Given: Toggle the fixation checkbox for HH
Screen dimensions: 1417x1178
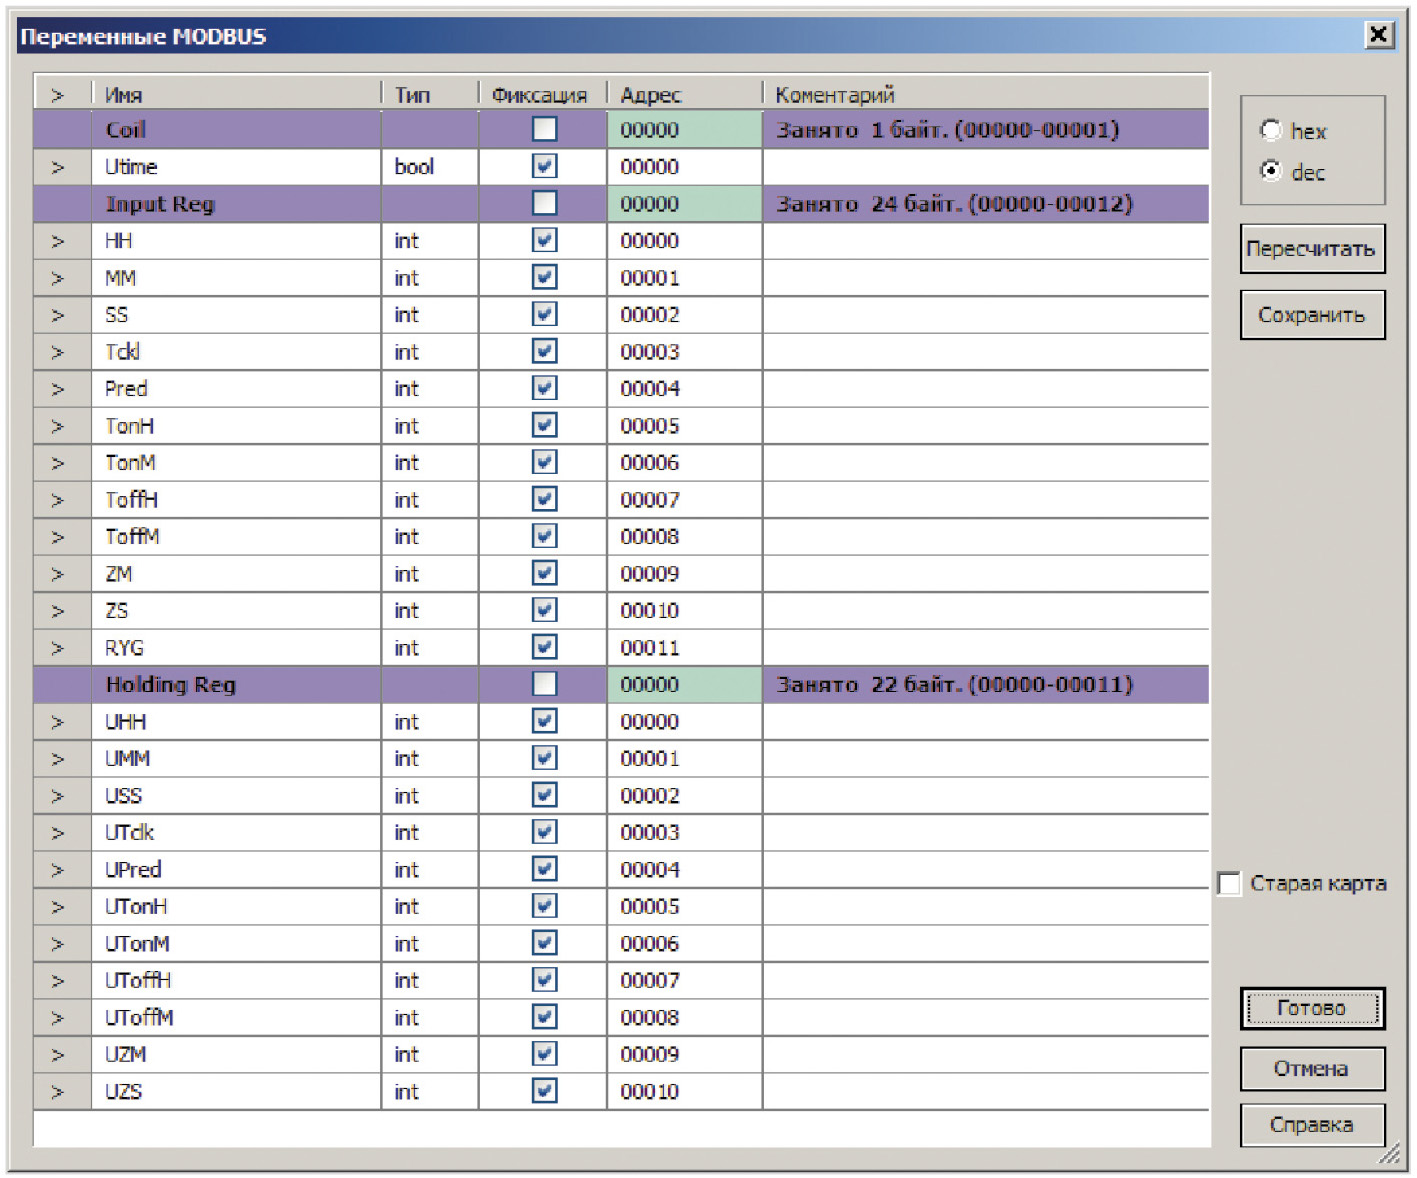Looking at the screenshot, I should [x=544, y=241].
